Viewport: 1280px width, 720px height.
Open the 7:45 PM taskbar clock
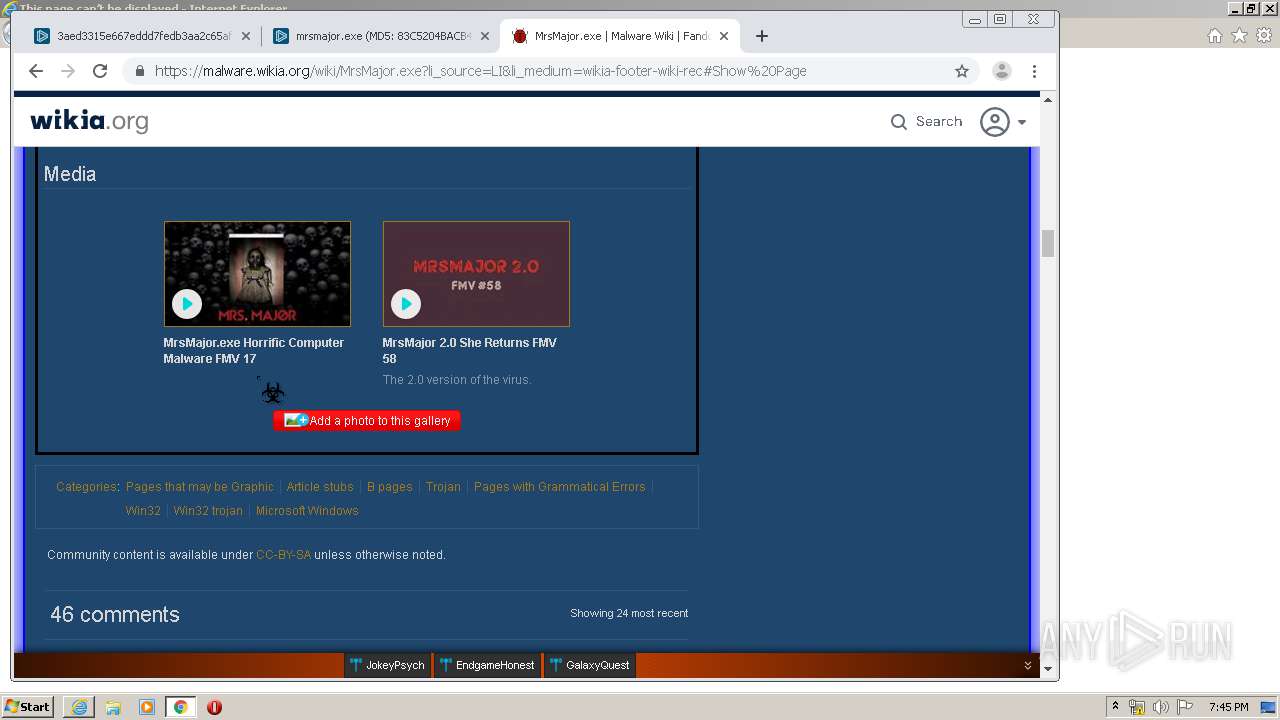[x=1229, y=707]
